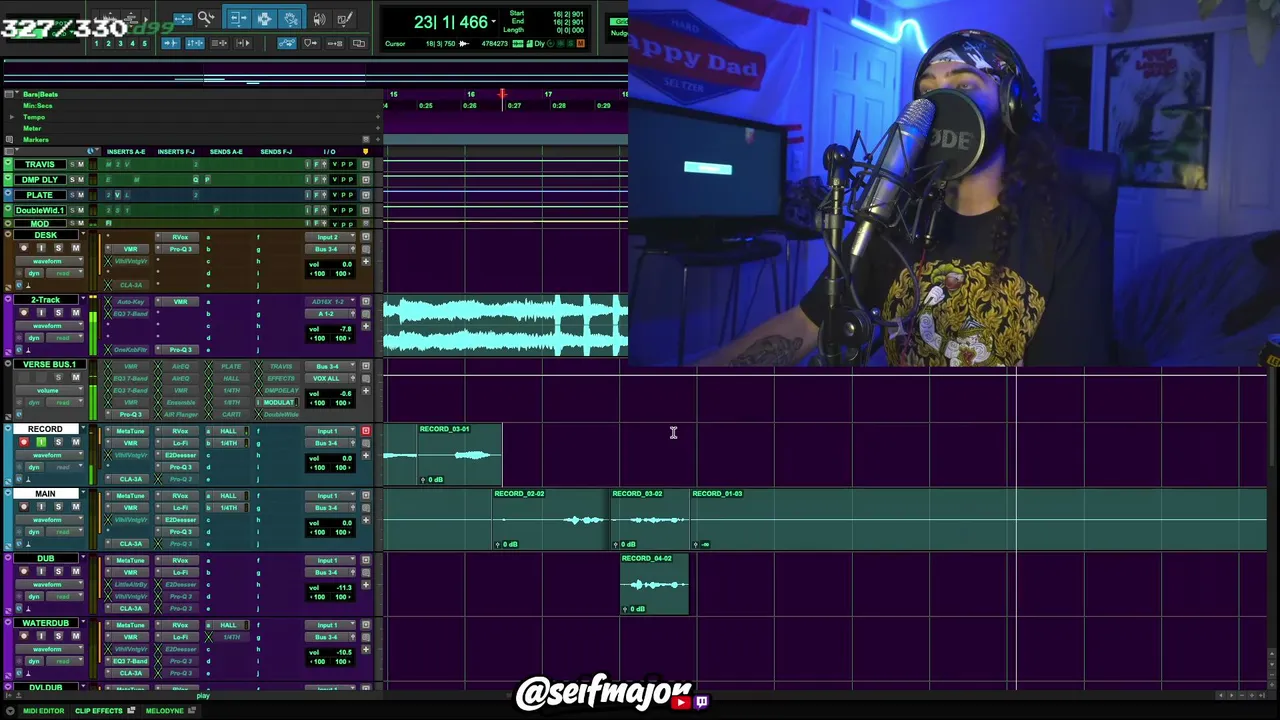Open Auto-Key insert on 2-Track
The height and width of the screenshot is (720, 1280).
(x=130, y=302)
